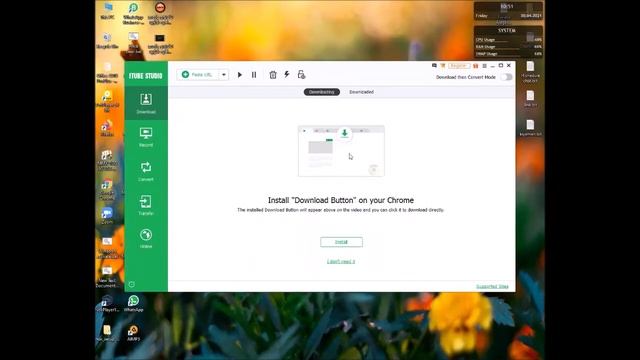Maximize the iTube Studio window
640x360 pixels.
[501, 65]
